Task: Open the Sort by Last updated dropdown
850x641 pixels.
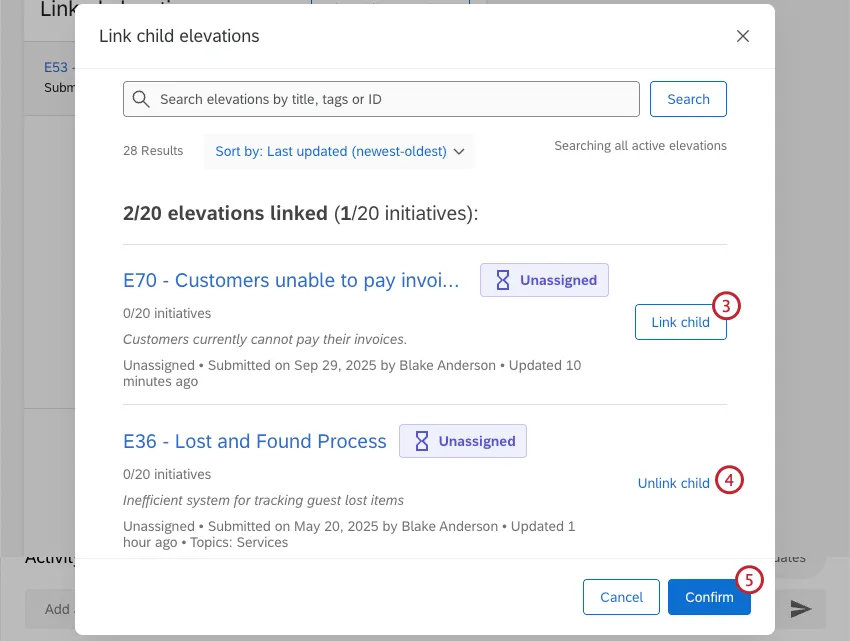Action: click(x=336, y=150)
